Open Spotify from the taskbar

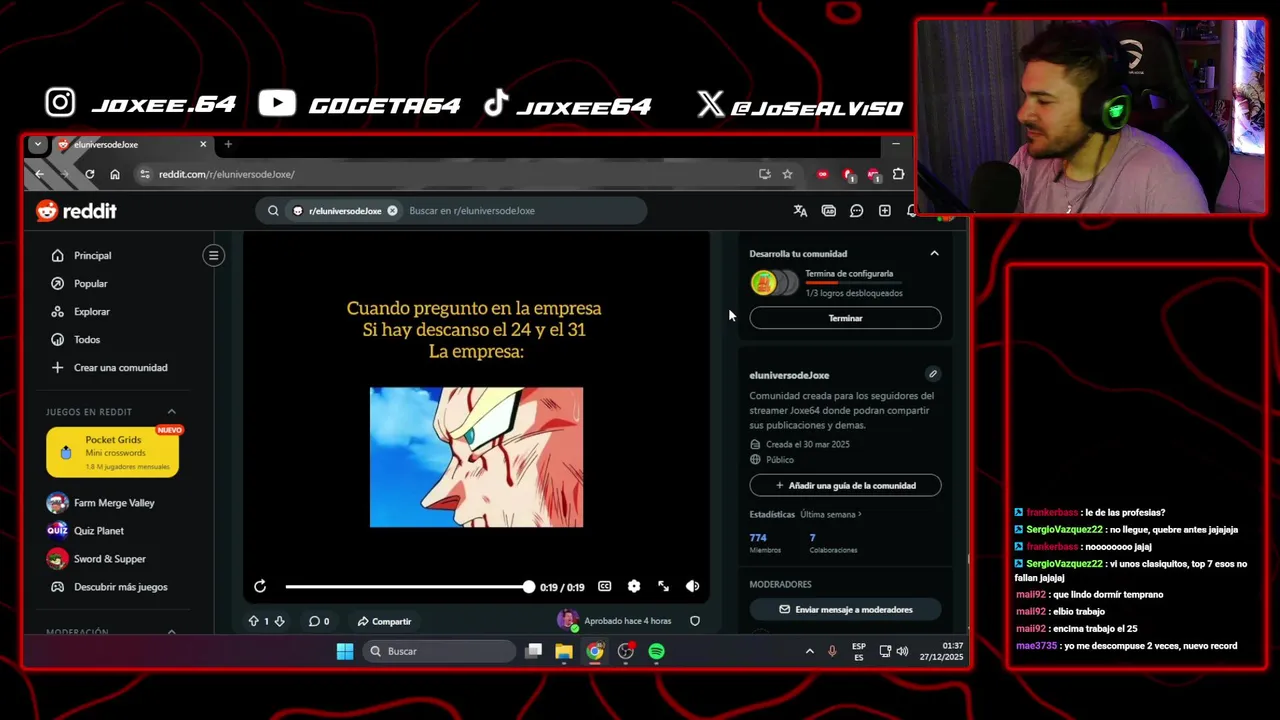[656, 651]
